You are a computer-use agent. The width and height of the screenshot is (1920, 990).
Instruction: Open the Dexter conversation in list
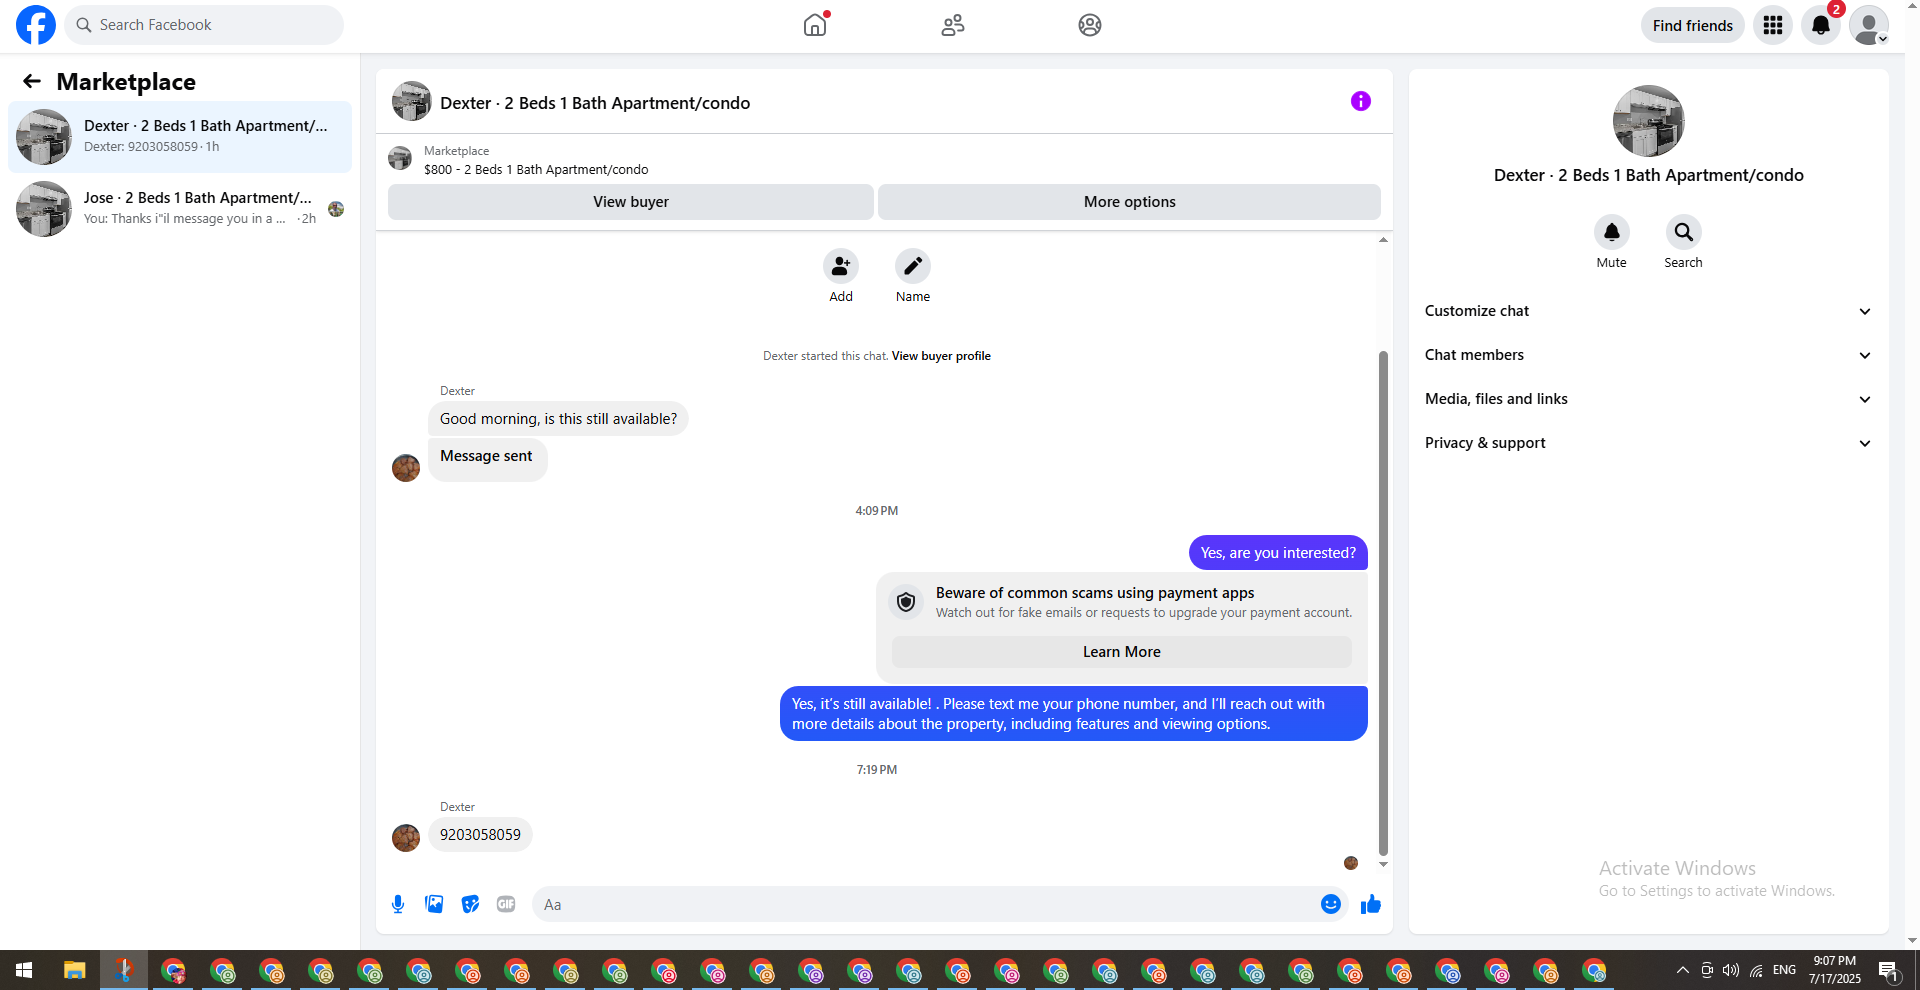[x=180, y=137]
